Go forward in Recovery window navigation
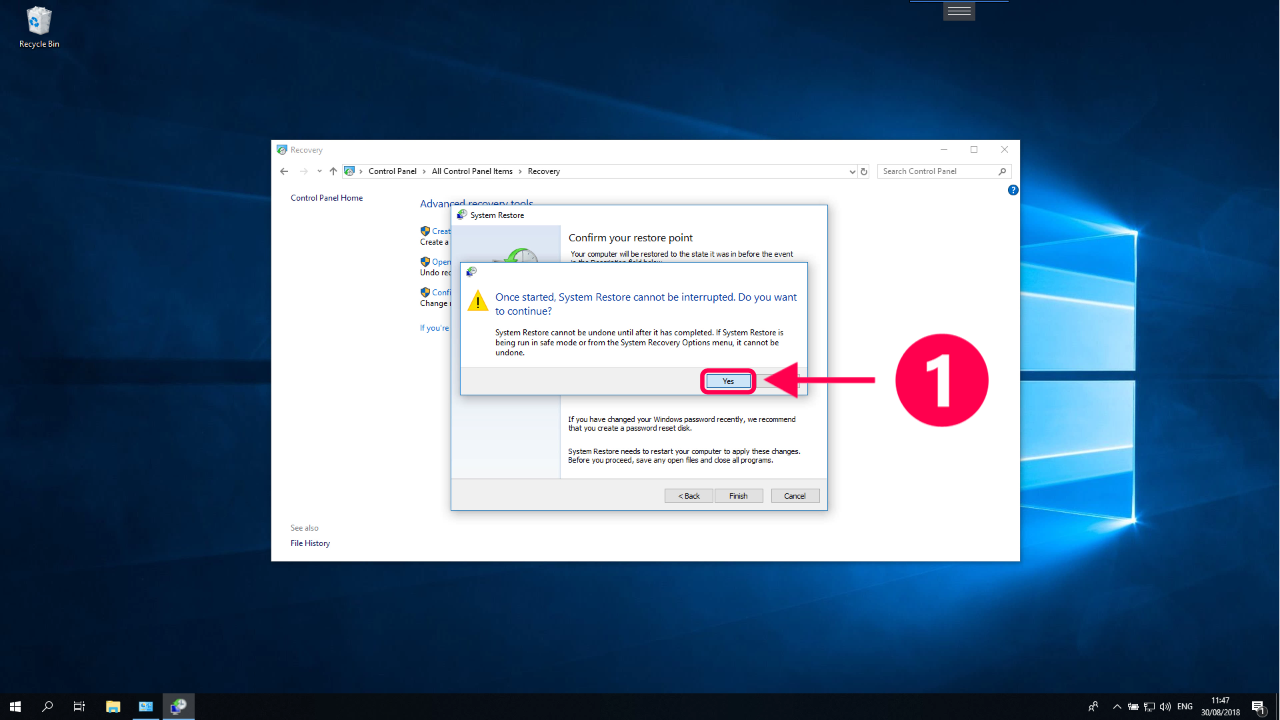The image size is (1280, 720). (x=304, y=171)
